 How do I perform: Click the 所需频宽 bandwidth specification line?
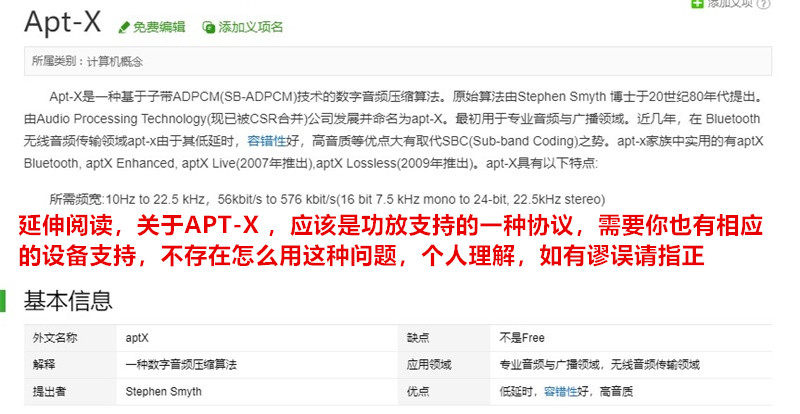click(x=327, y=199)
